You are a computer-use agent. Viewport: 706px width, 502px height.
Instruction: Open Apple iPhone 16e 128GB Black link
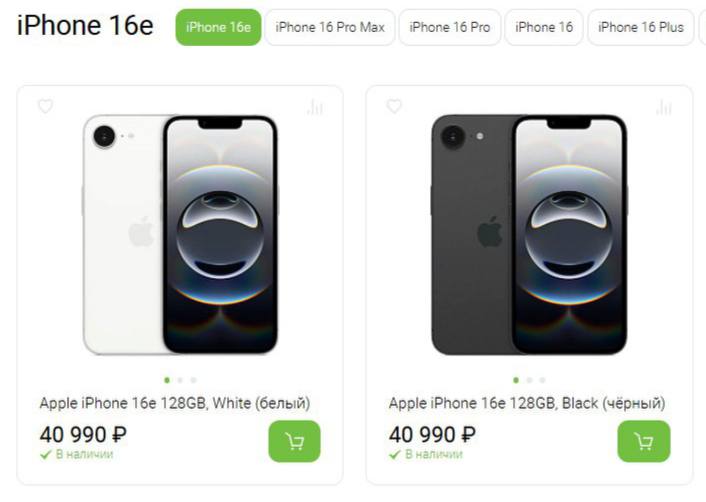click(x=527, y=403)
